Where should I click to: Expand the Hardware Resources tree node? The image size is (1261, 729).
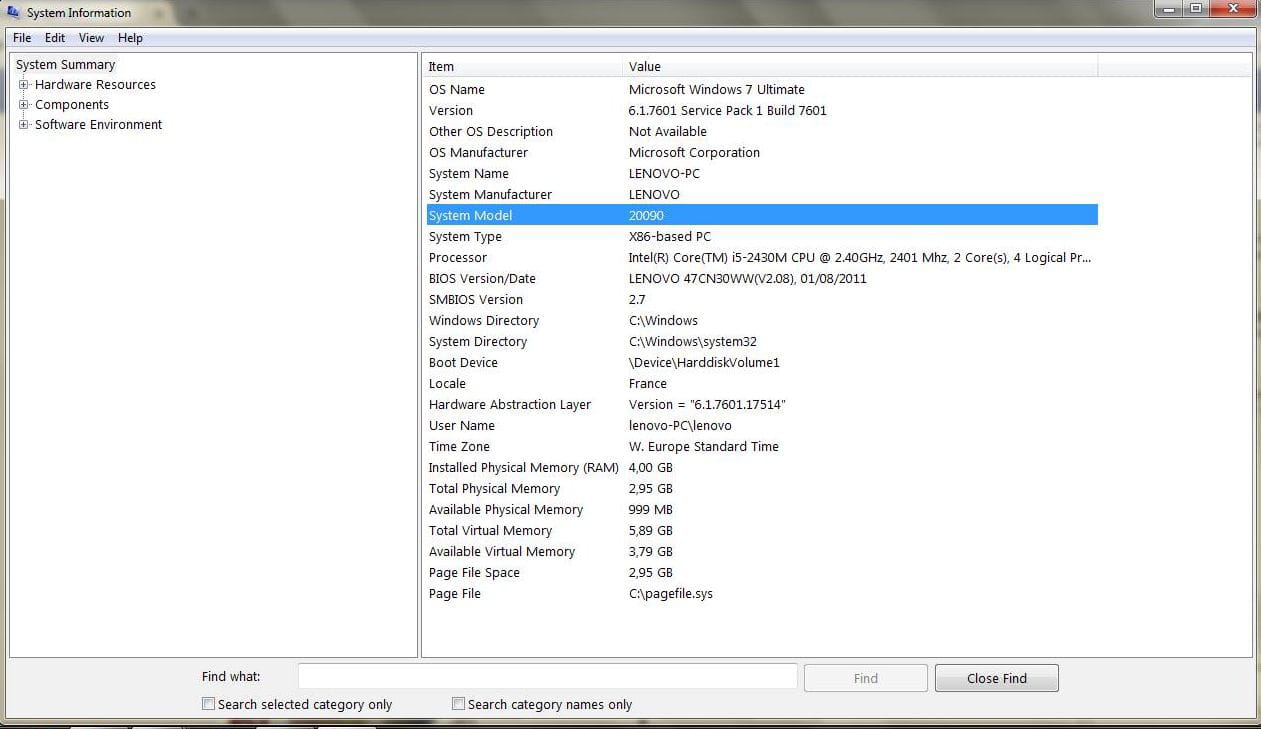click(x=24, y=85)
